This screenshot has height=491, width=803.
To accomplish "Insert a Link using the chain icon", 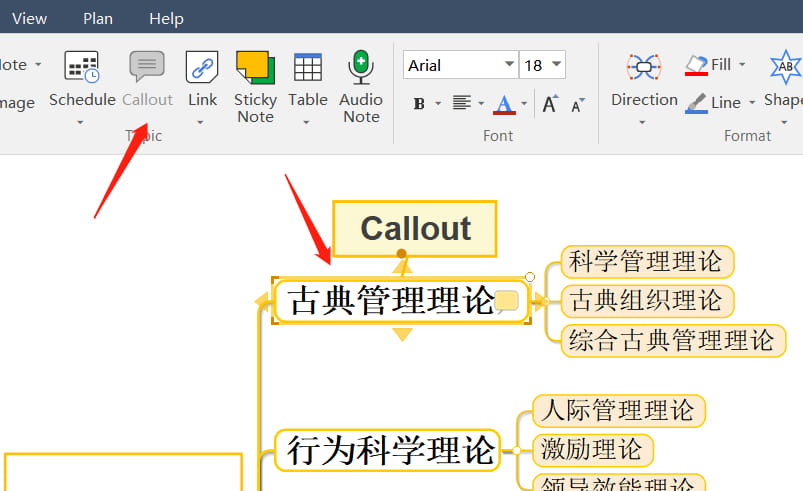I will [x=202, y=68].
